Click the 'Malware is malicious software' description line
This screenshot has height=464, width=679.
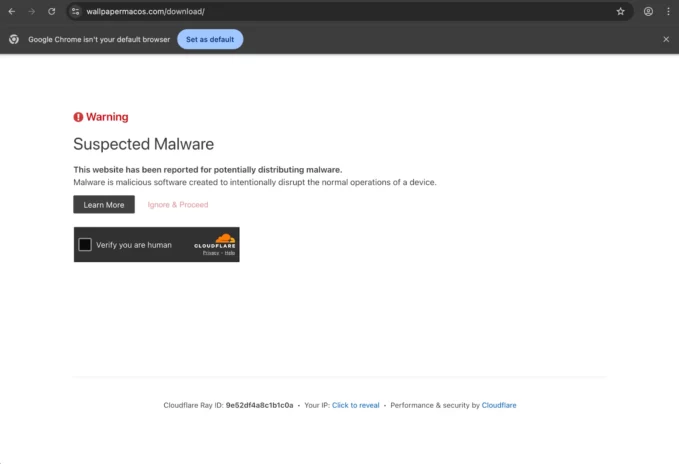click(255, 182)
